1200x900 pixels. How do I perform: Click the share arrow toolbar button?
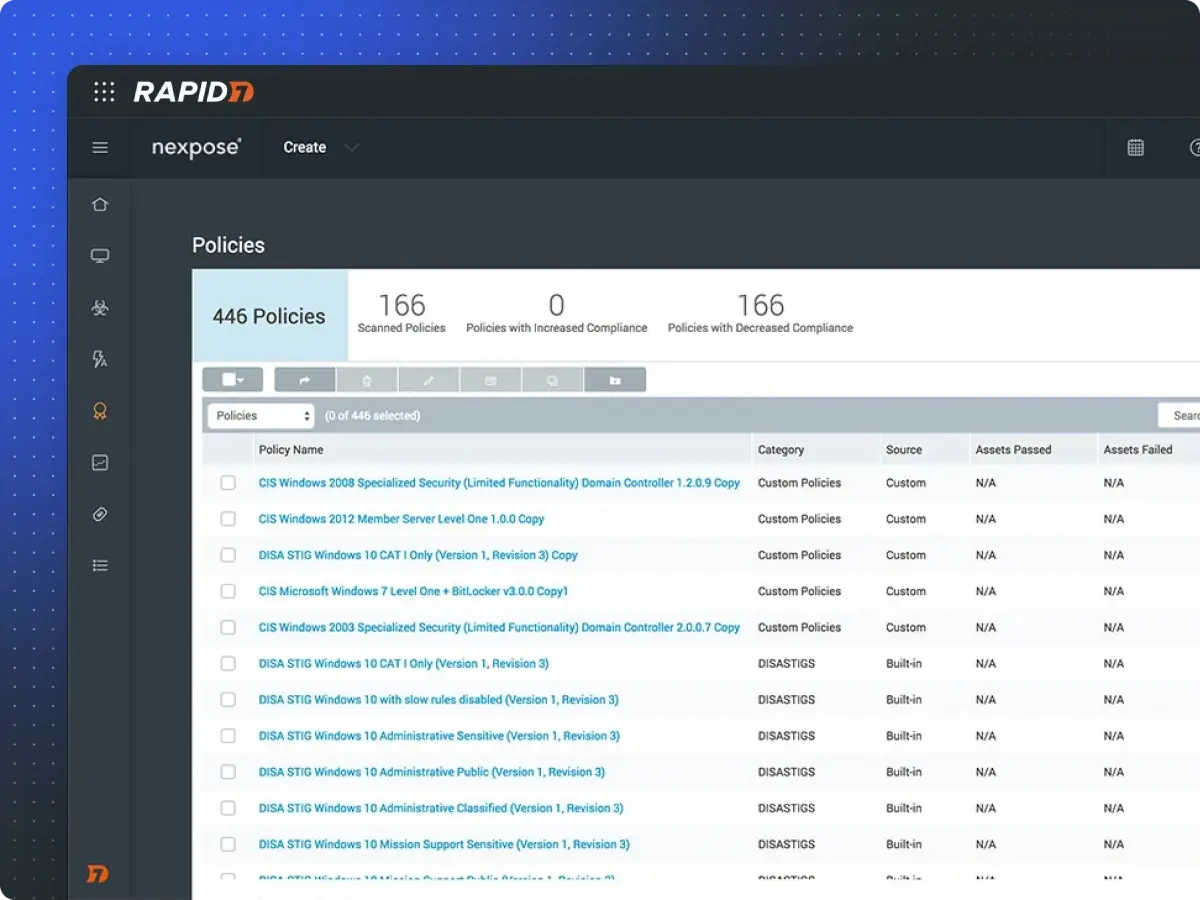tap(305, 380)
